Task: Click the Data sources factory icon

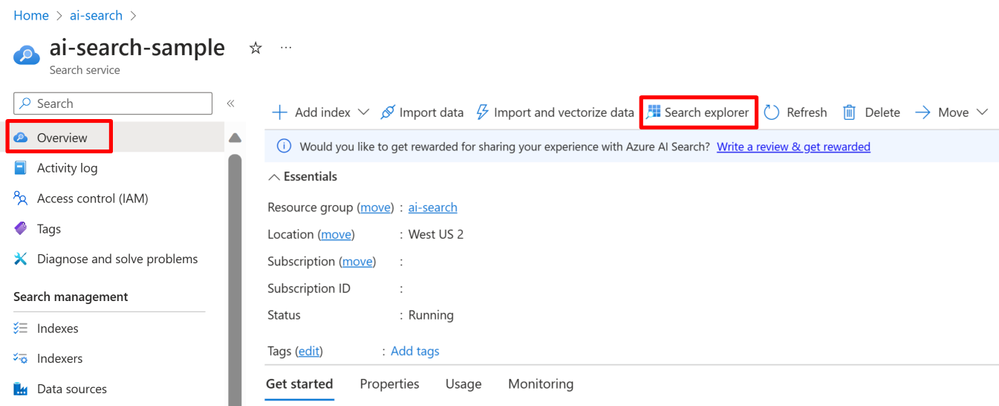Action: pyautogui.click(x=21, y=389)
